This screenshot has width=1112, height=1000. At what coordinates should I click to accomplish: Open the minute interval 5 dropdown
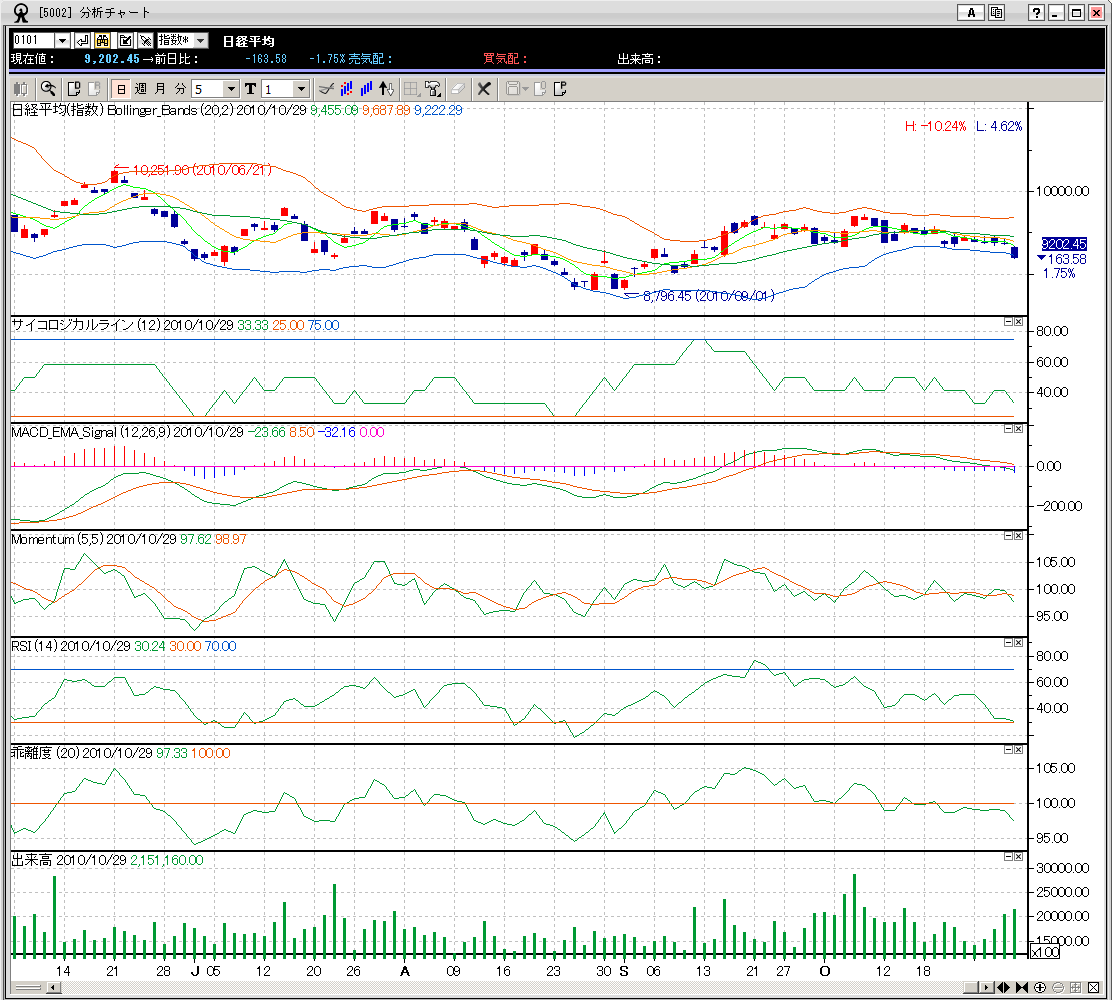(x=231, y=88)
